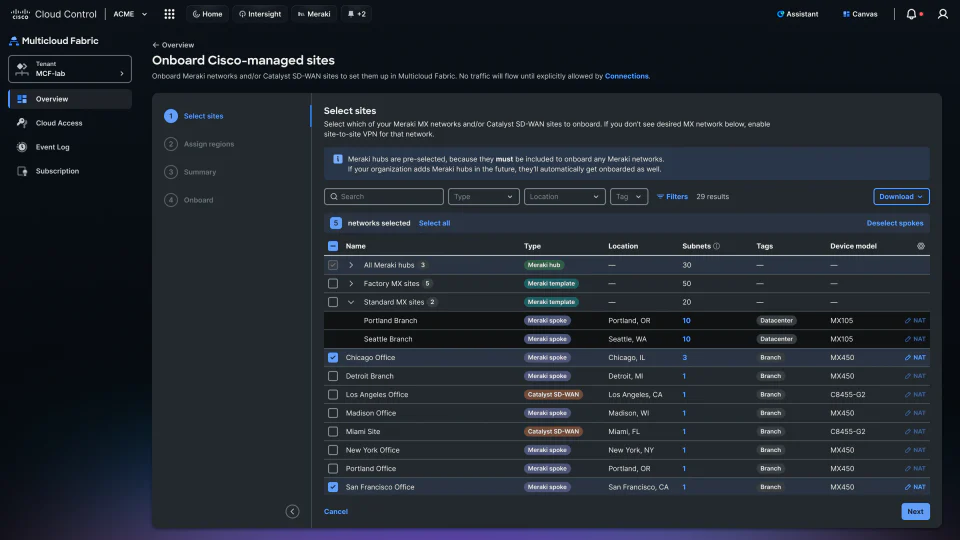This screenshot has height=540, width=960.
Task: Edit NAT for Madison Office
Action: [915, 413]
